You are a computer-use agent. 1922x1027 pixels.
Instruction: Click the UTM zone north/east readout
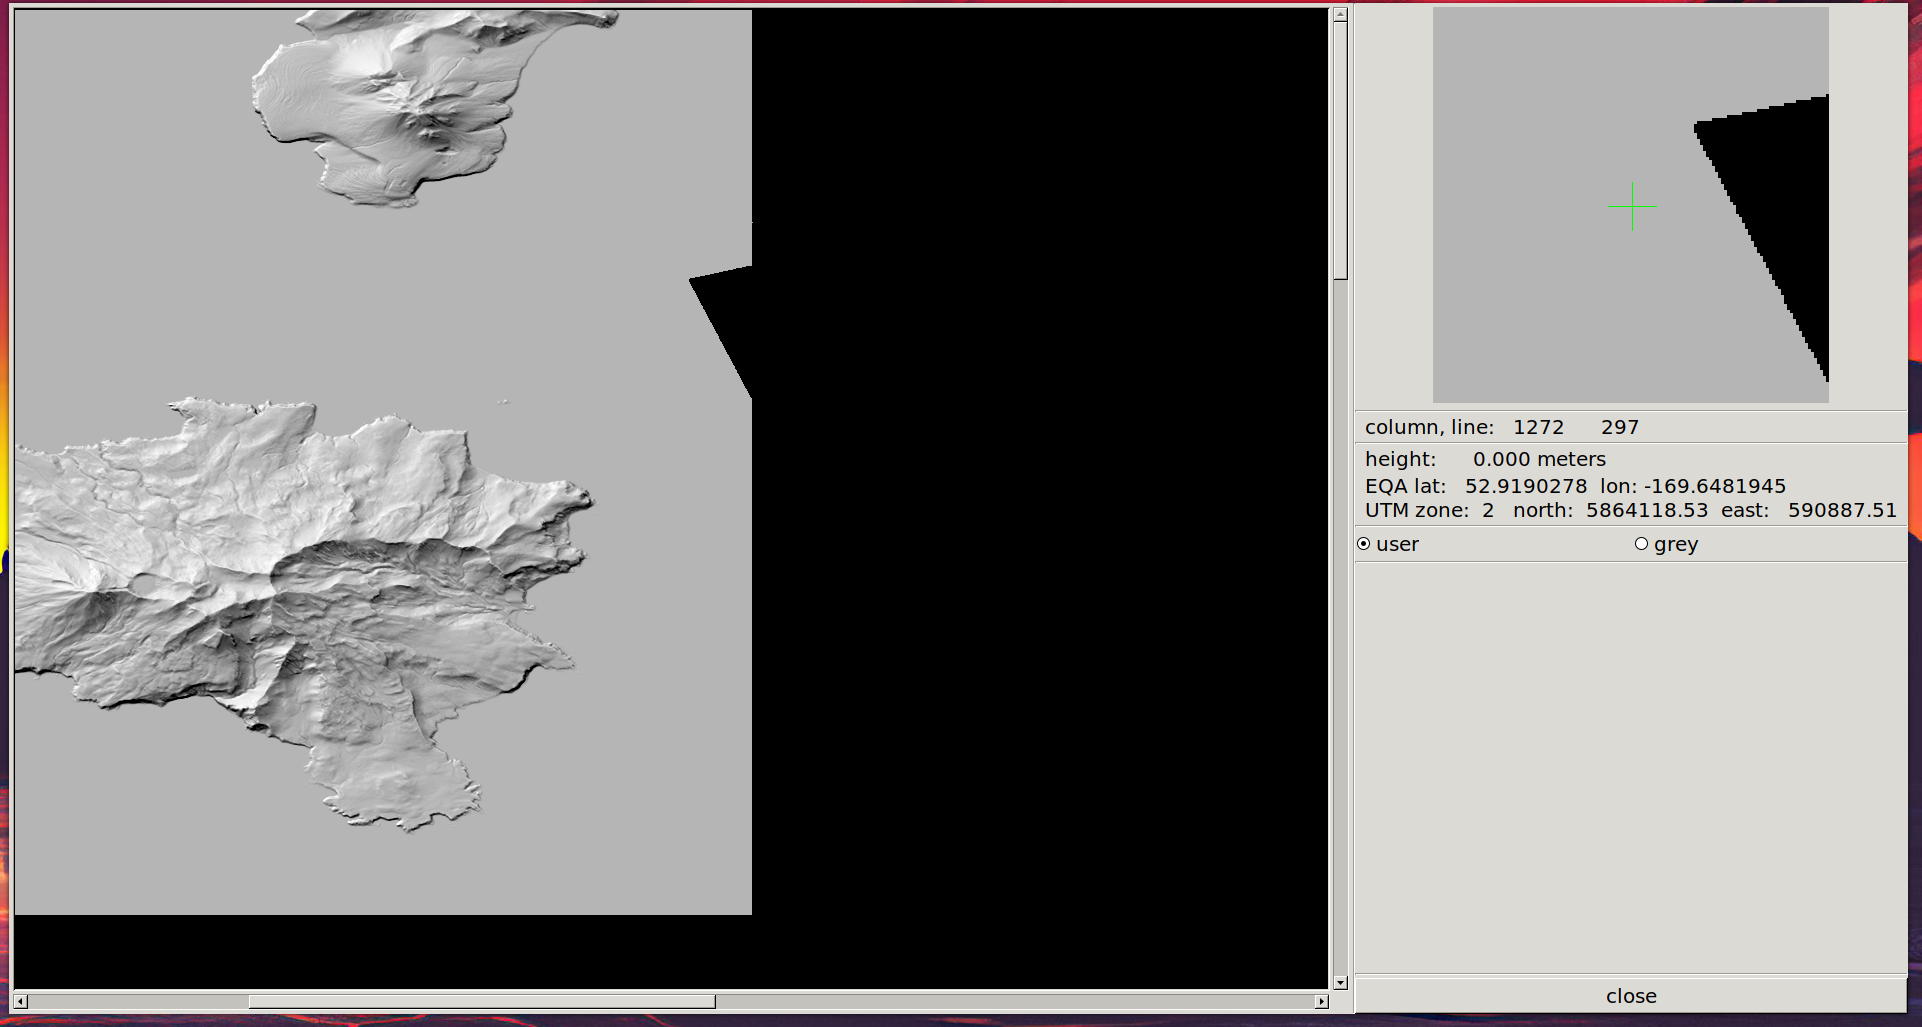pos(1630,510)
